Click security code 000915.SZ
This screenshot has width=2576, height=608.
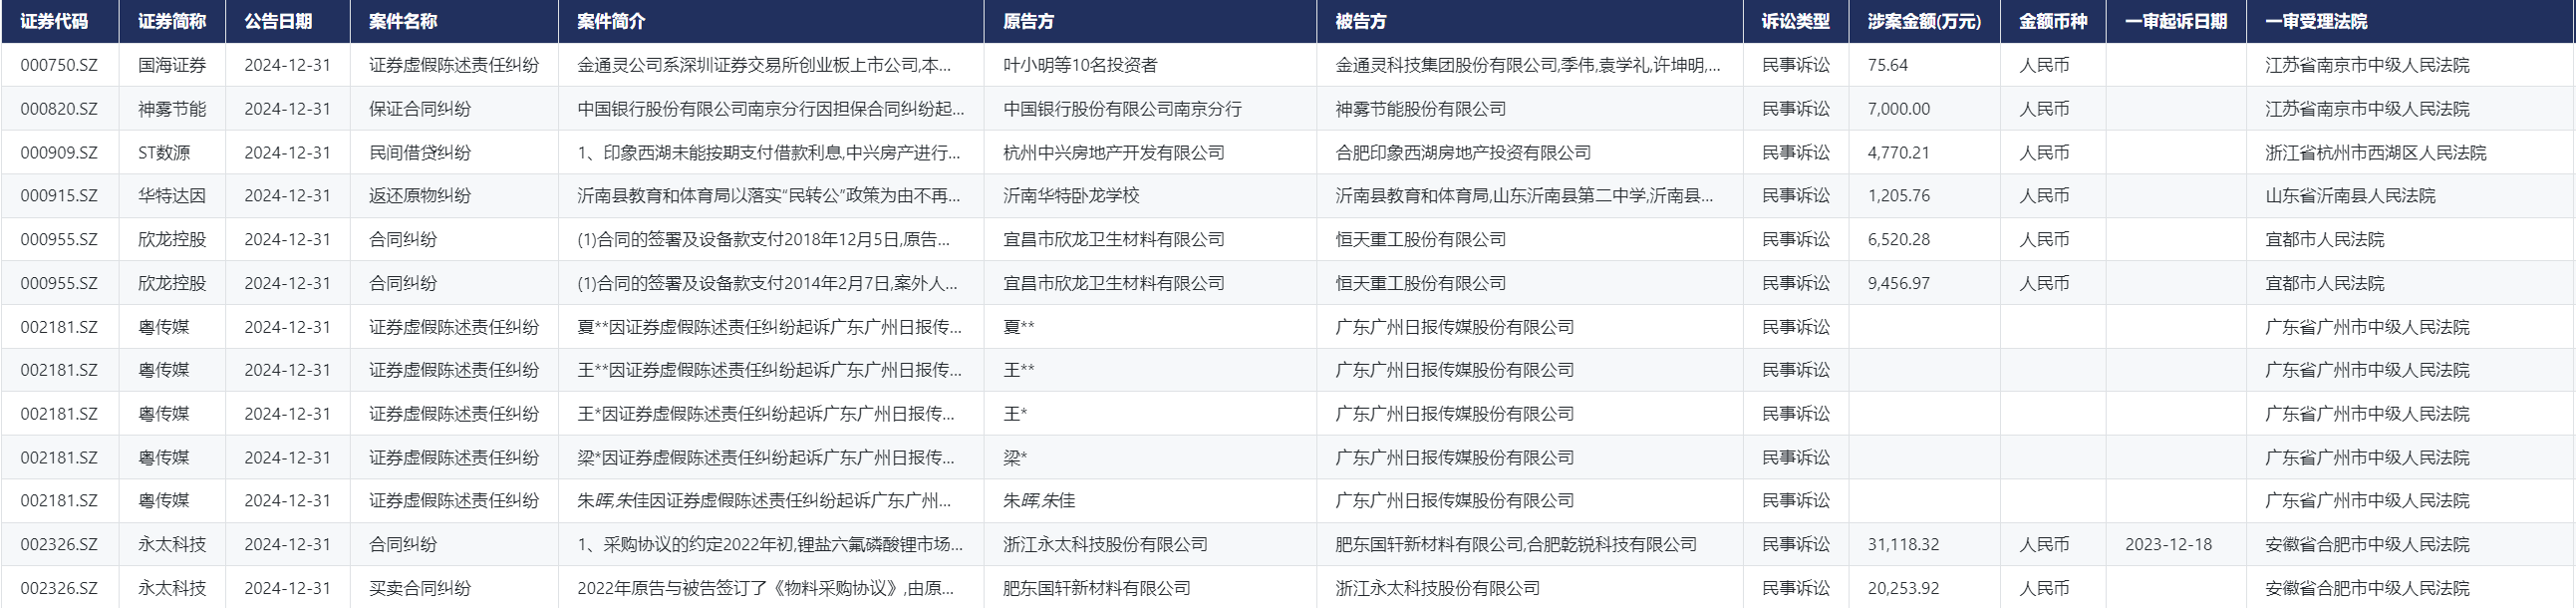(x=59, y=196)
